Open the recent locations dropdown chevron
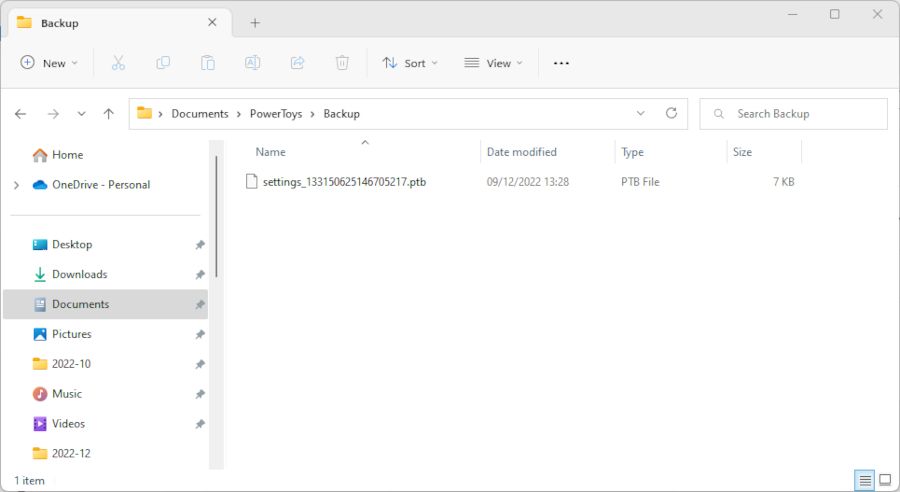900x492 pixels. click(82, 114)
